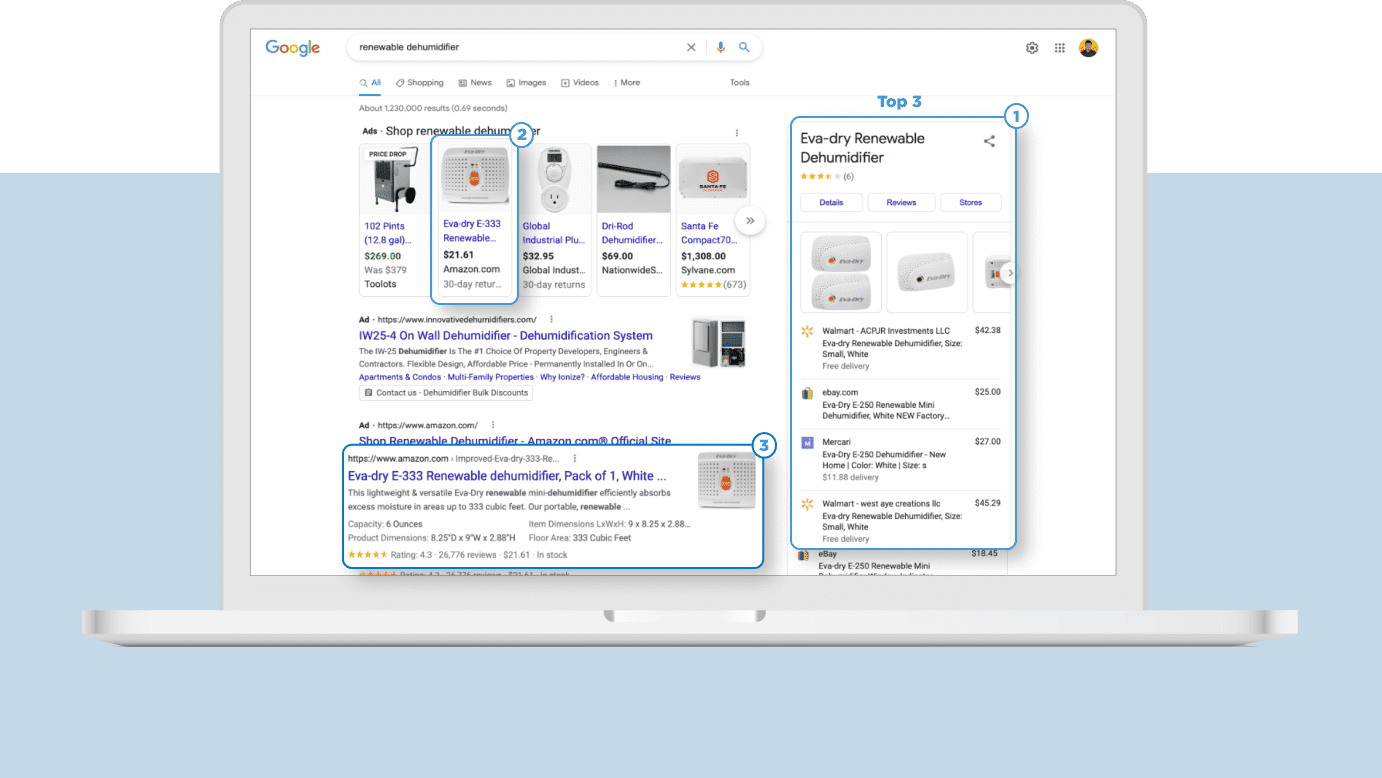Screen dimensions: 1382x778
Task: Click the single Eva-dry unit product image
Action: (927, 272)
